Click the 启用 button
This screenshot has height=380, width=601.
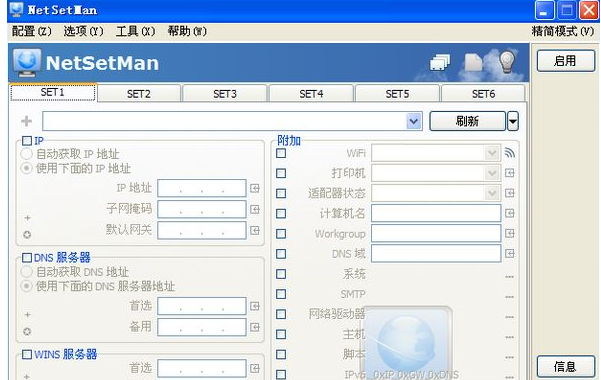point(566,61)
